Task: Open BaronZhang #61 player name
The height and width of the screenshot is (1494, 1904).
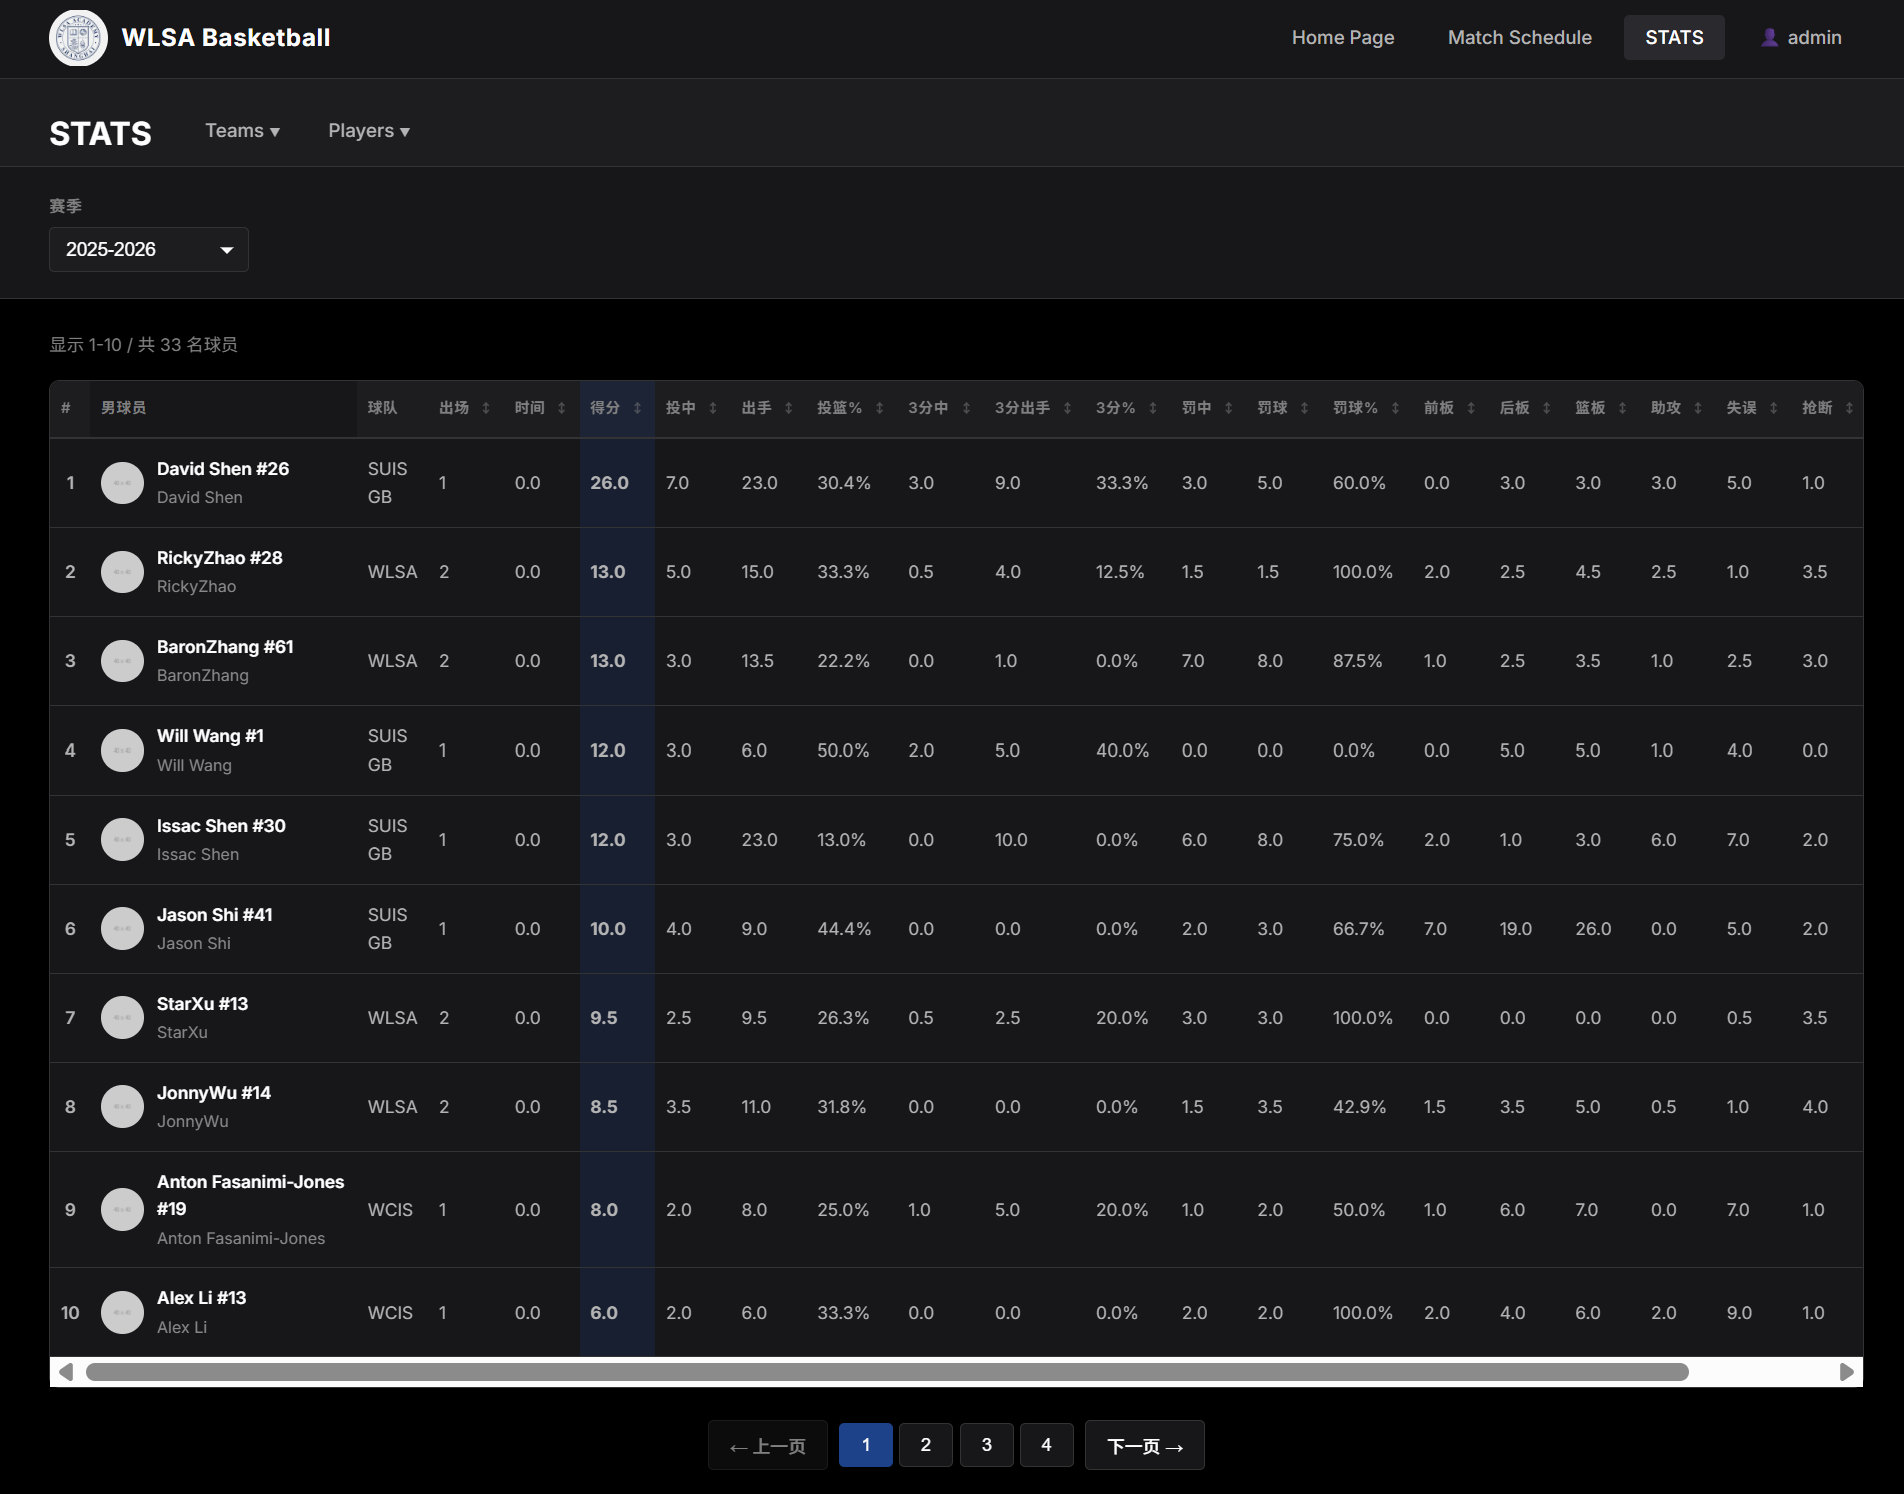Action: pyautogui.click(x=225, y=647)
